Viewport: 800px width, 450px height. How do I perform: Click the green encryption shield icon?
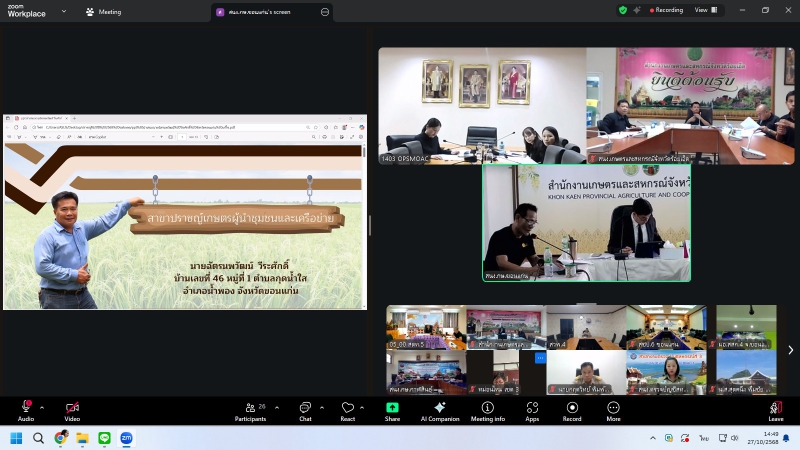coord(623,10)
